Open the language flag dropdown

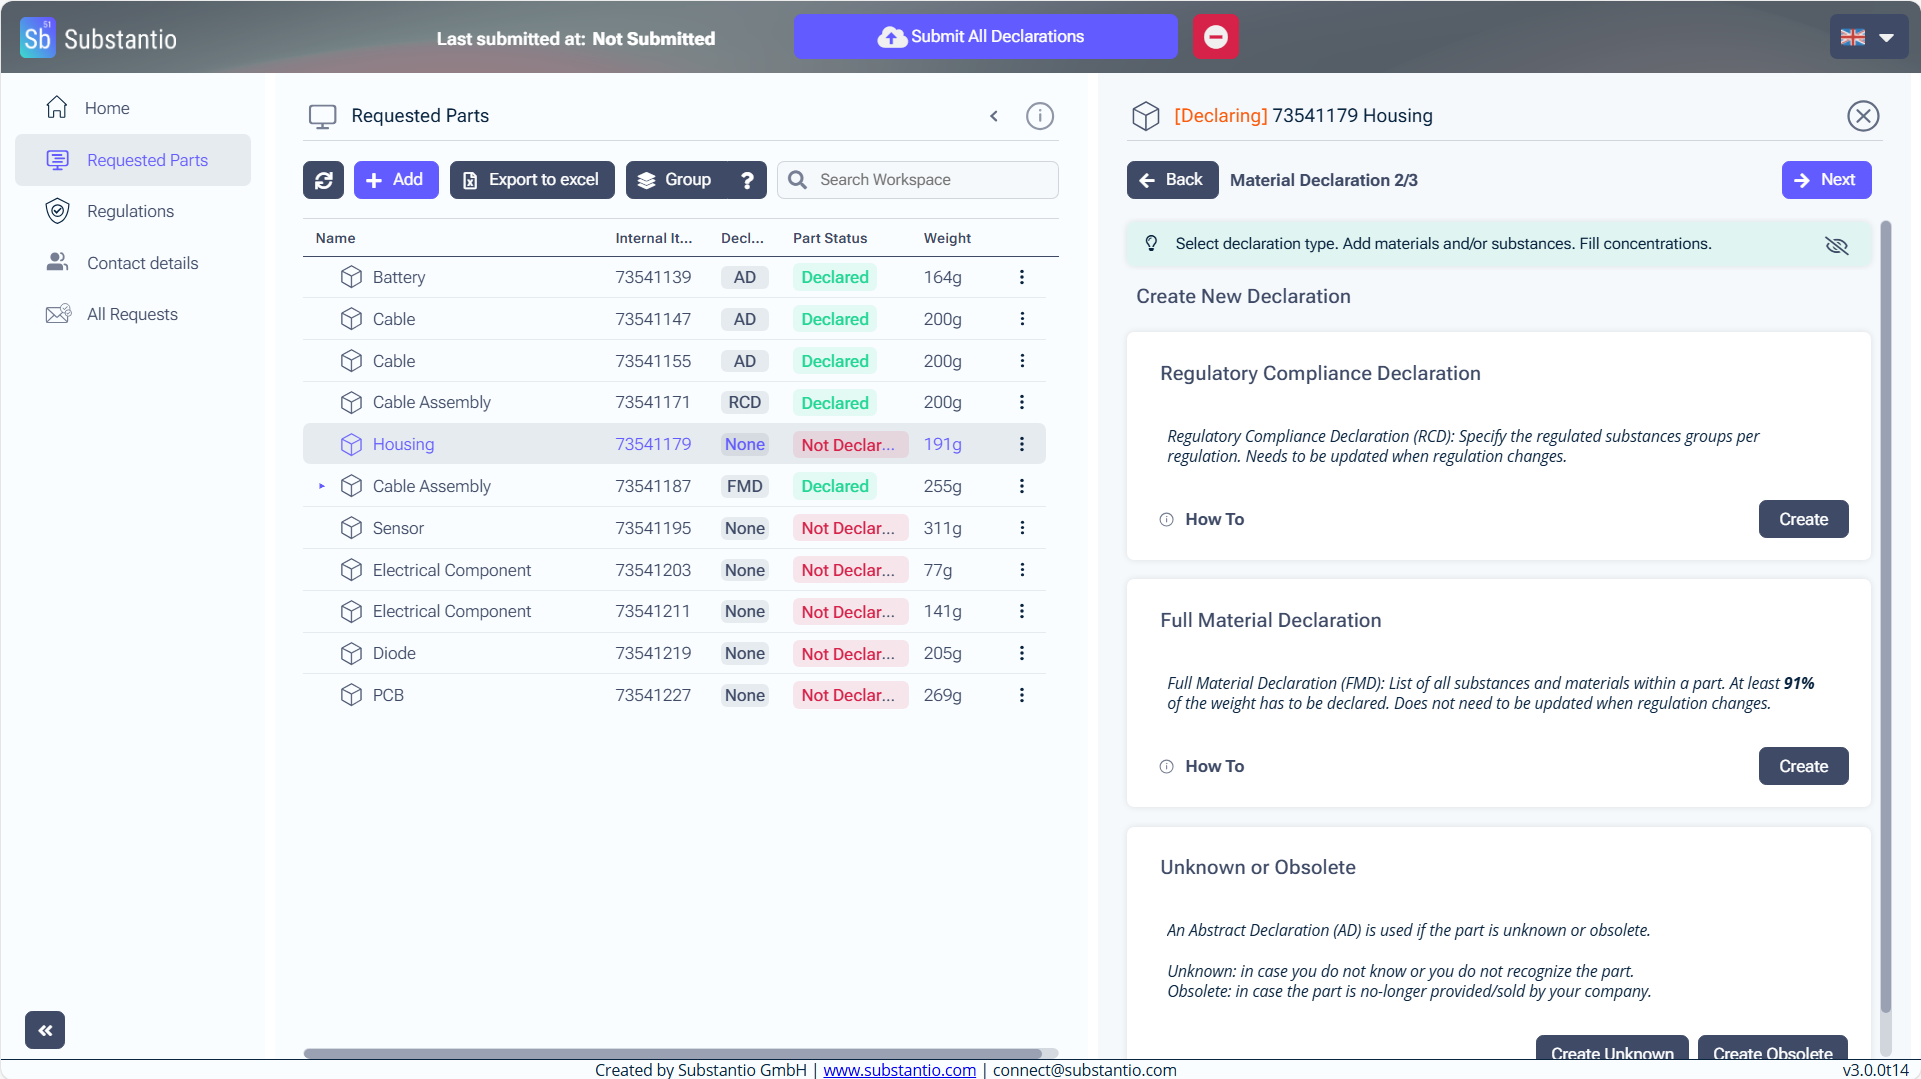[x=1867, y=37]
